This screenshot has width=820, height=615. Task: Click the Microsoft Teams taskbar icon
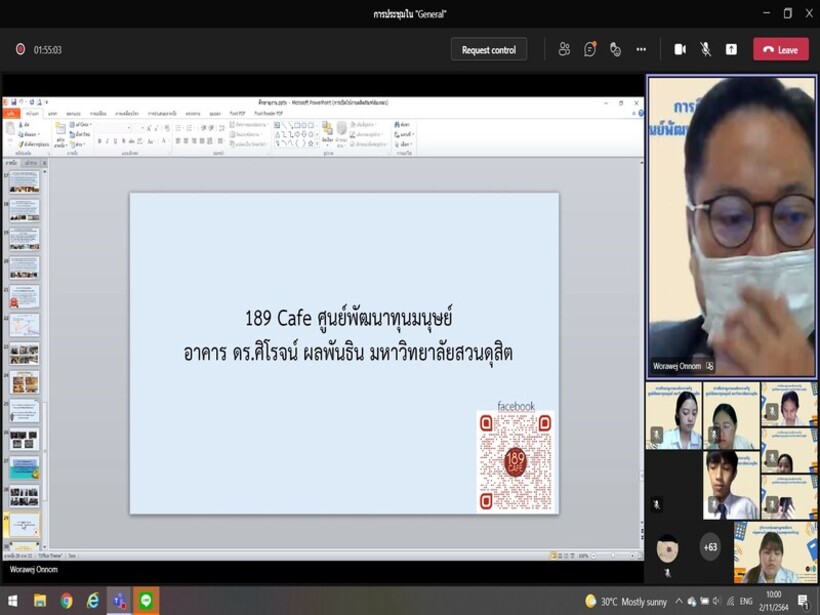tap(119, 600)
